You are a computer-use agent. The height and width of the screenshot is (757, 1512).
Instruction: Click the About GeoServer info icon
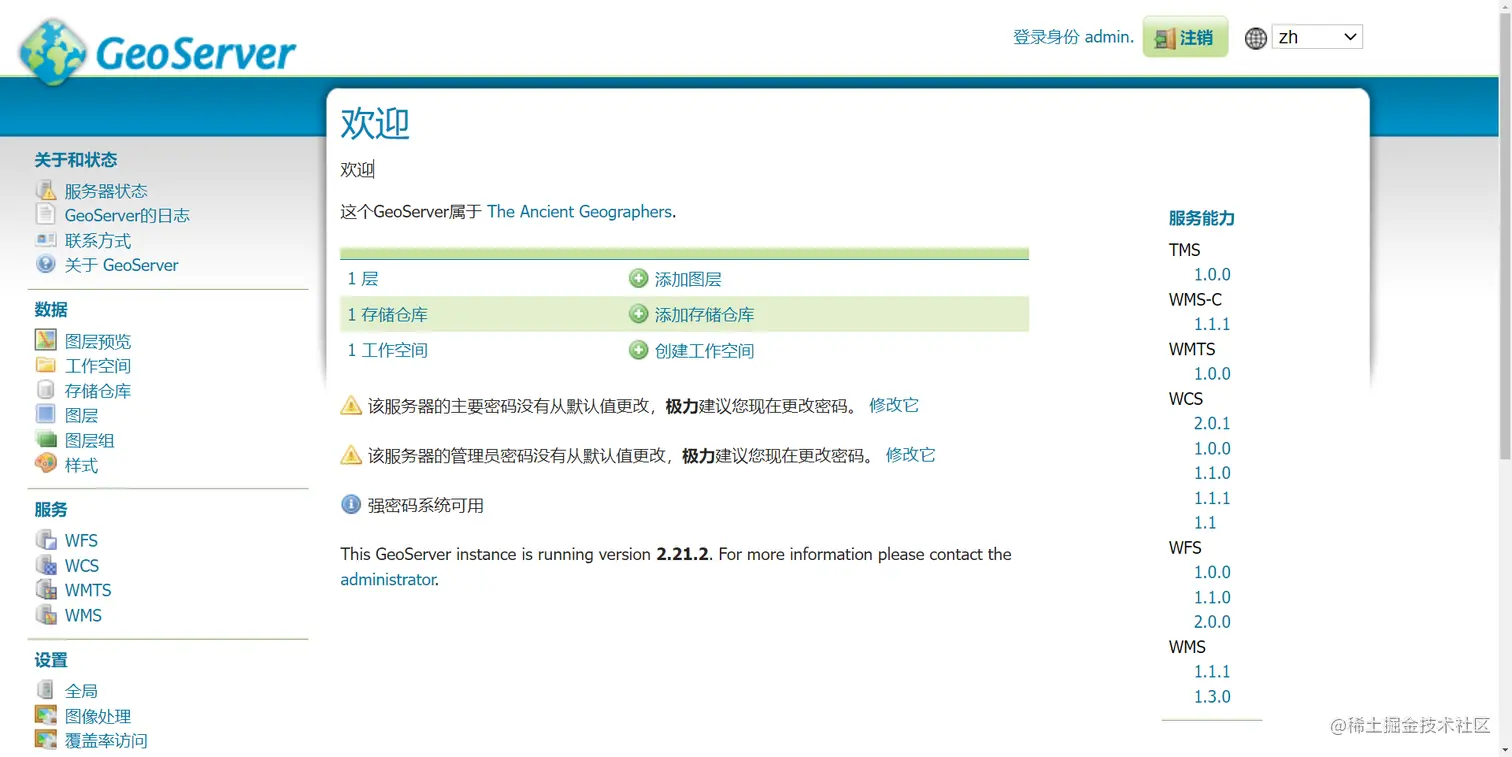(46, 265)
